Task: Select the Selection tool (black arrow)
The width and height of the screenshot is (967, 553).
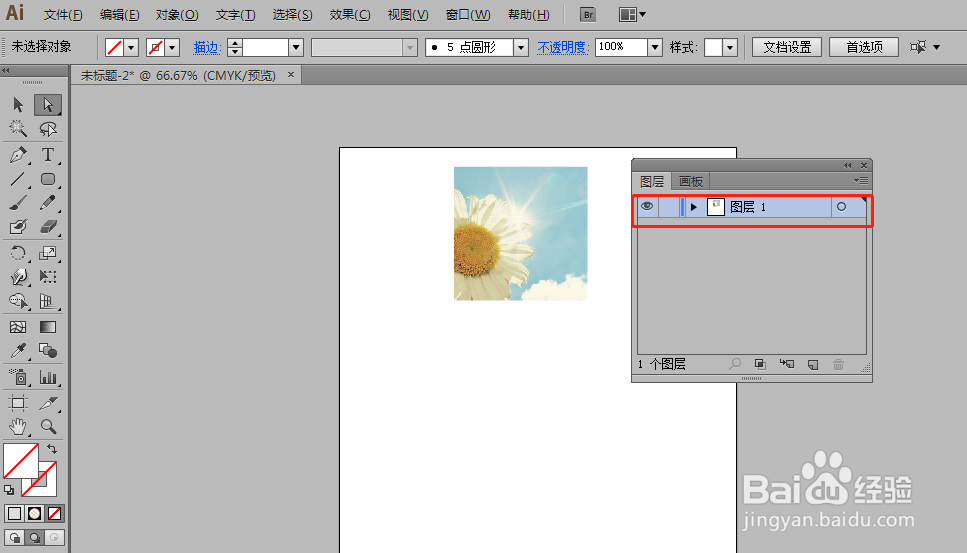Action: [x=18, y=105]
